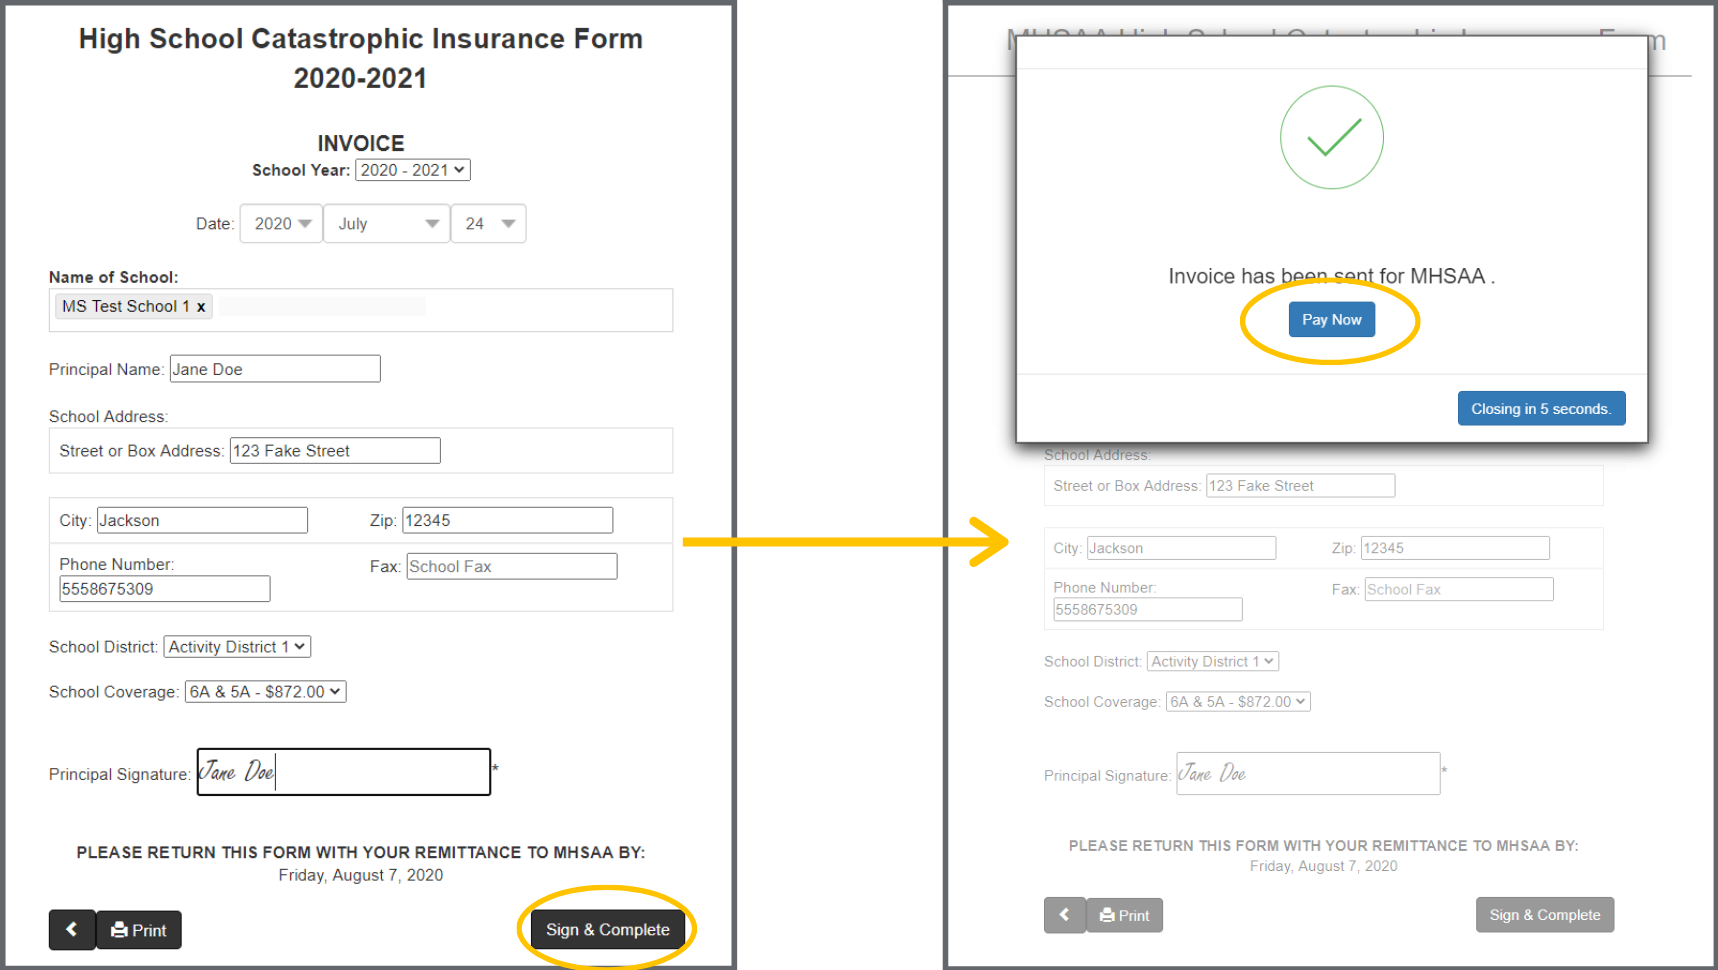Click the Street or Box Address field on left form

335,451
